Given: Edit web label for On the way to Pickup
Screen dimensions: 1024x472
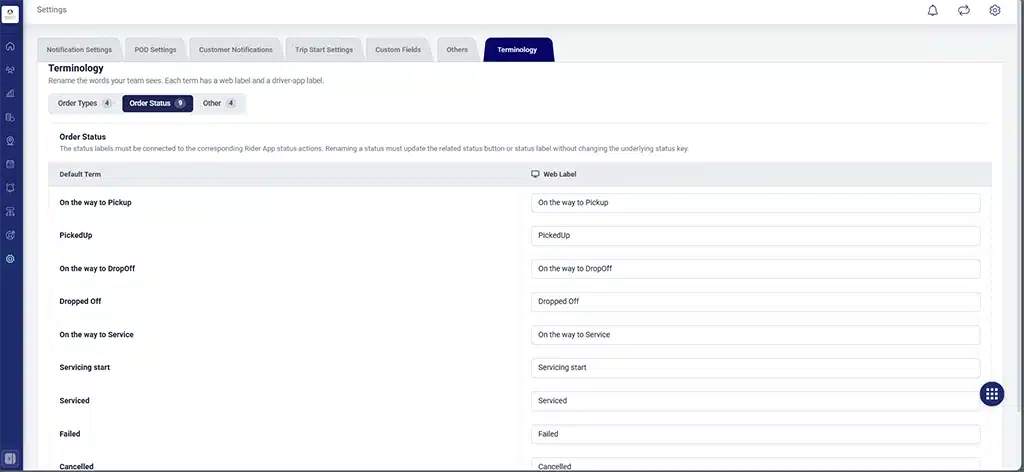Looking at the screenshot, I should 756,202.
